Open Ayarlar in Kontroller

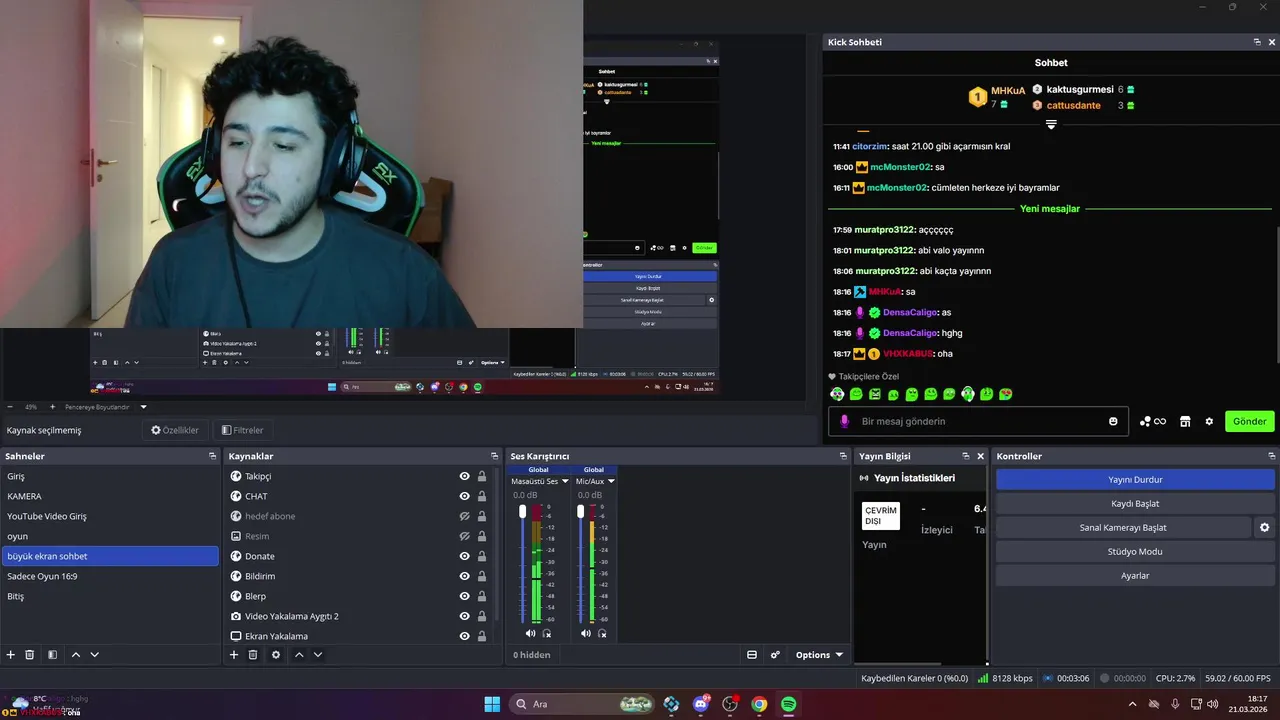tap(1135, 575)
